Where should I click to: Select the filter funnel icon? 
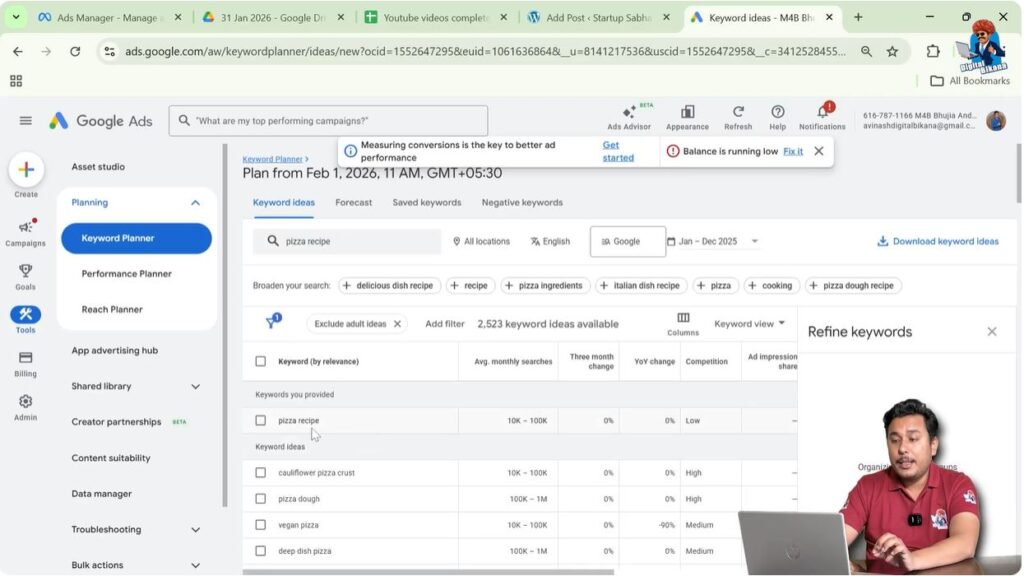272,323
